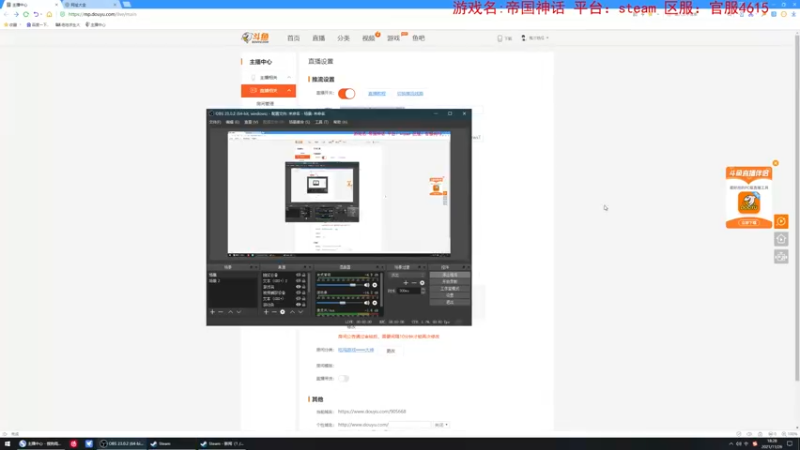800x450 pixels.
Task: Toggle lock for 文本 (GDI+) 2 source
Action: pos(304,281)
